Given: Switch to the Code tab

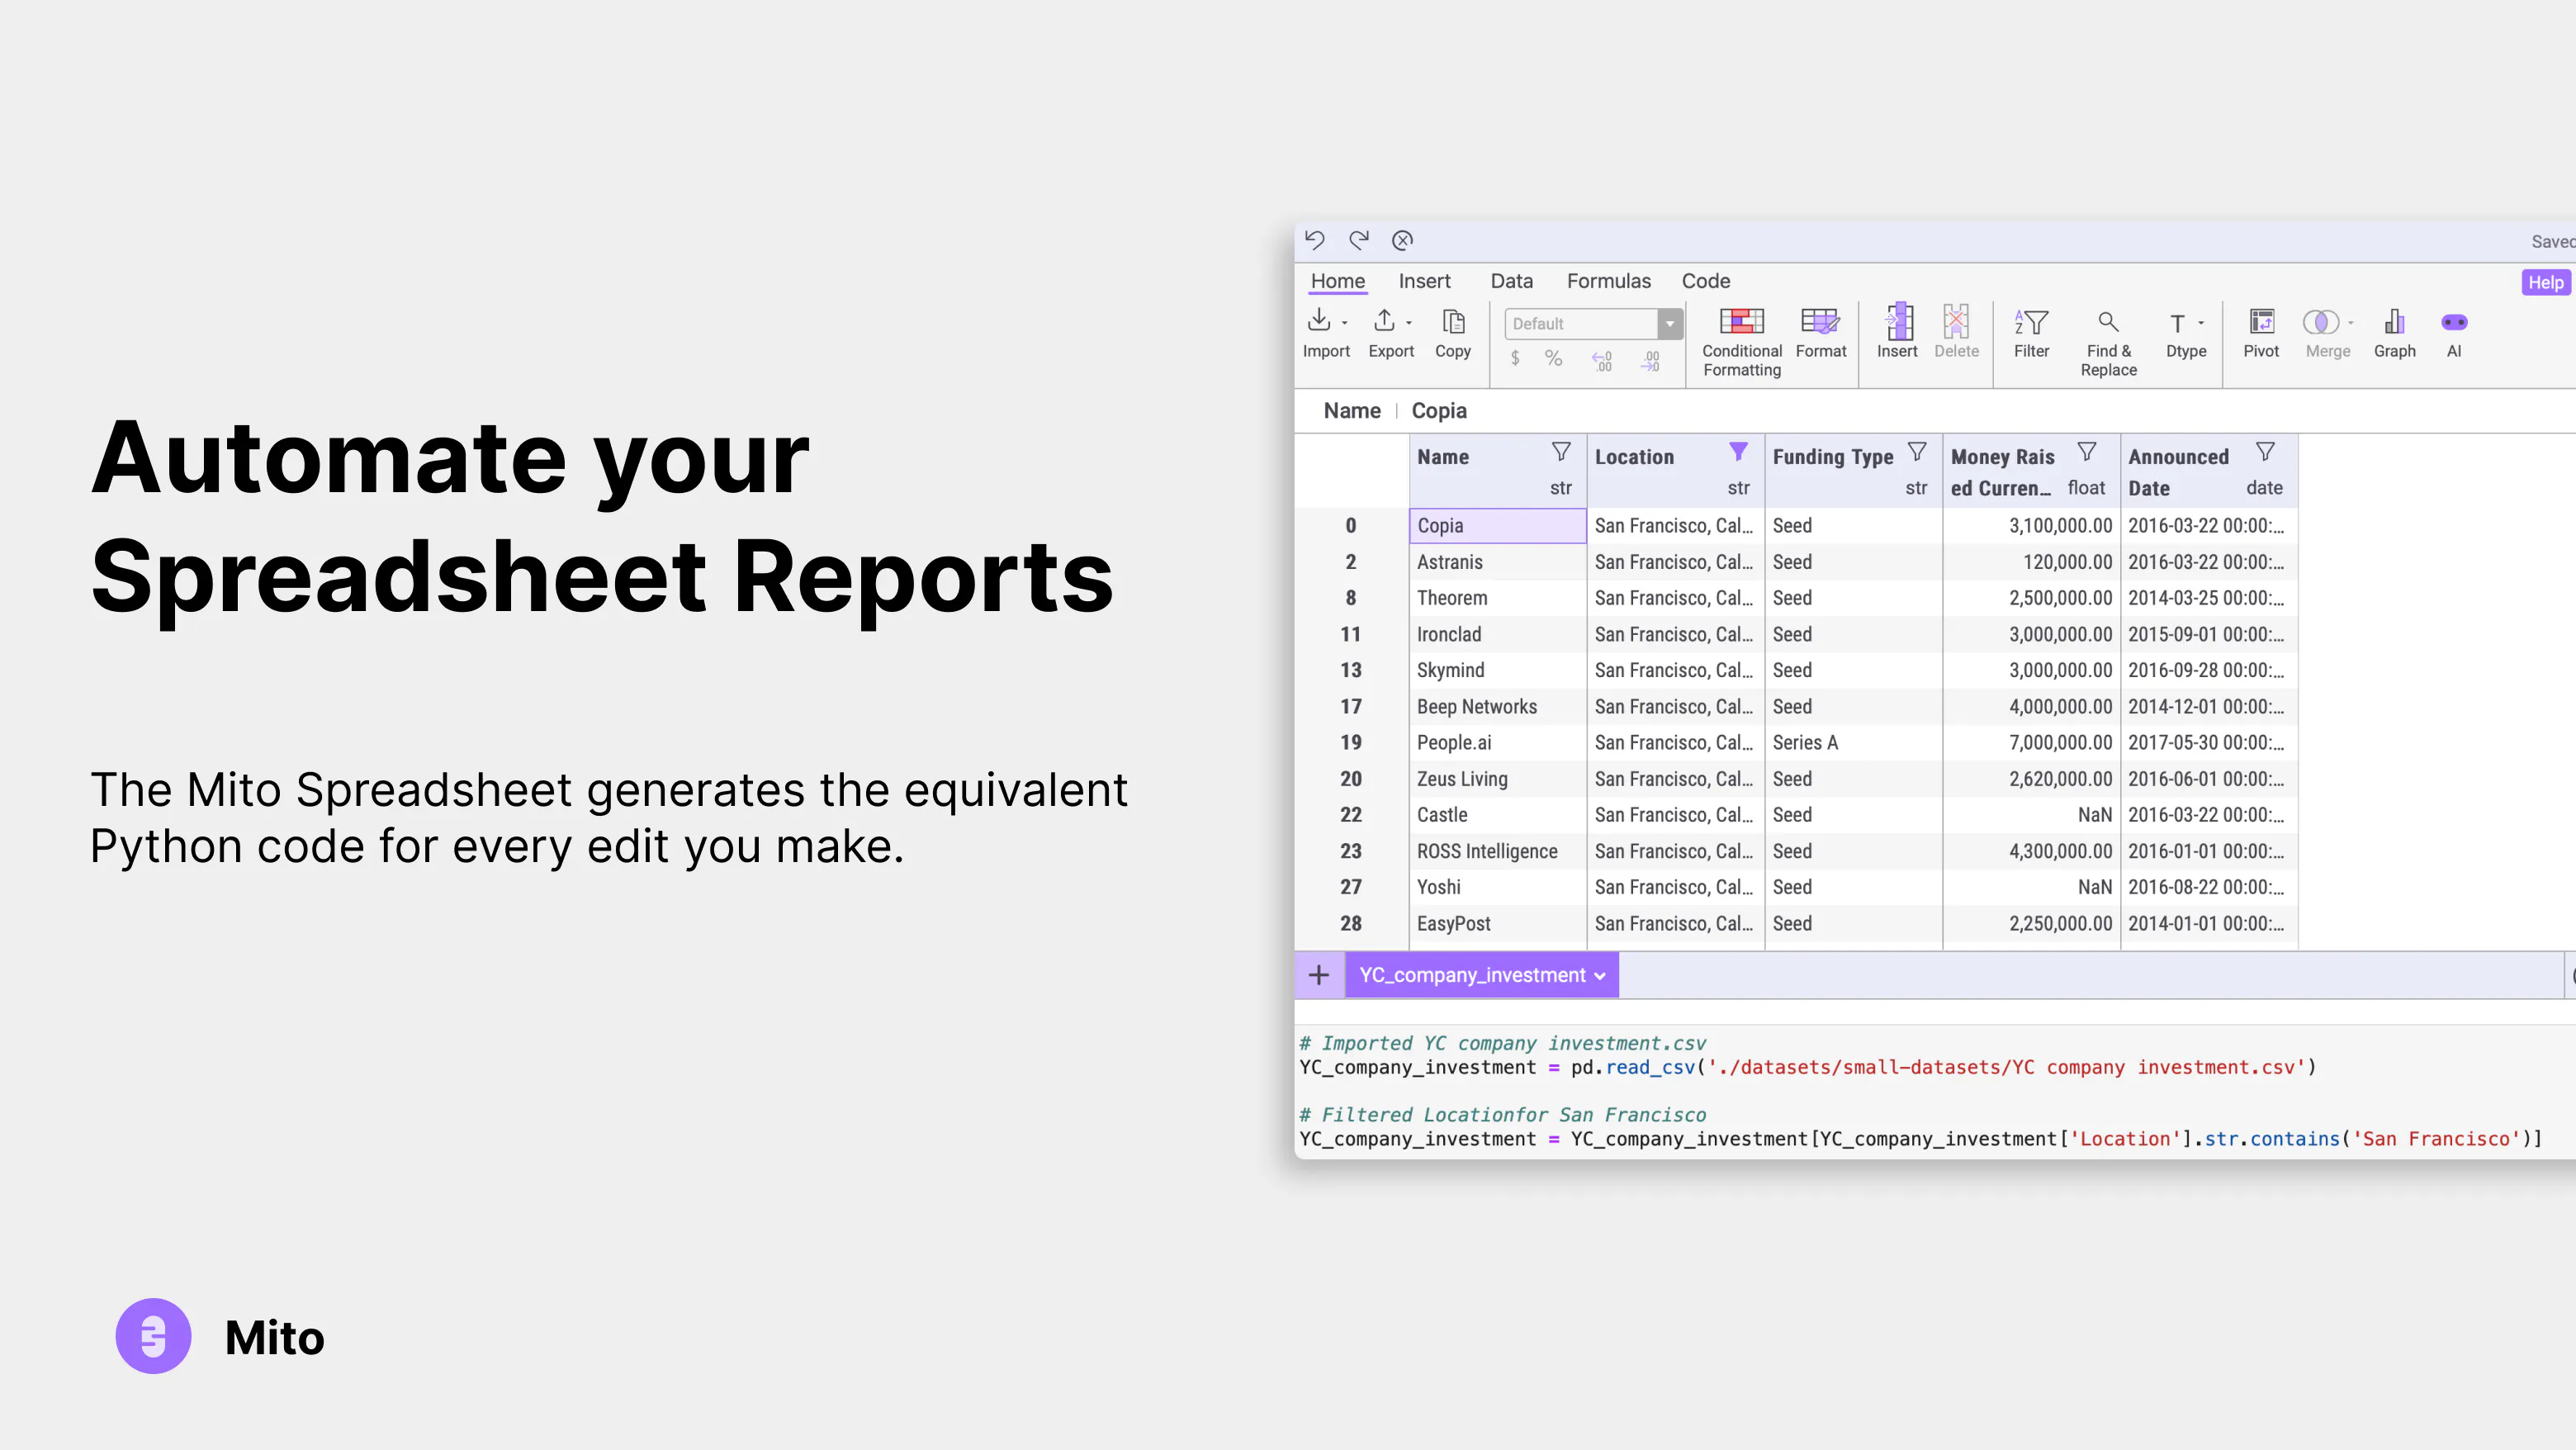Looking at the screenshot, I should (x=1705, y=281).
